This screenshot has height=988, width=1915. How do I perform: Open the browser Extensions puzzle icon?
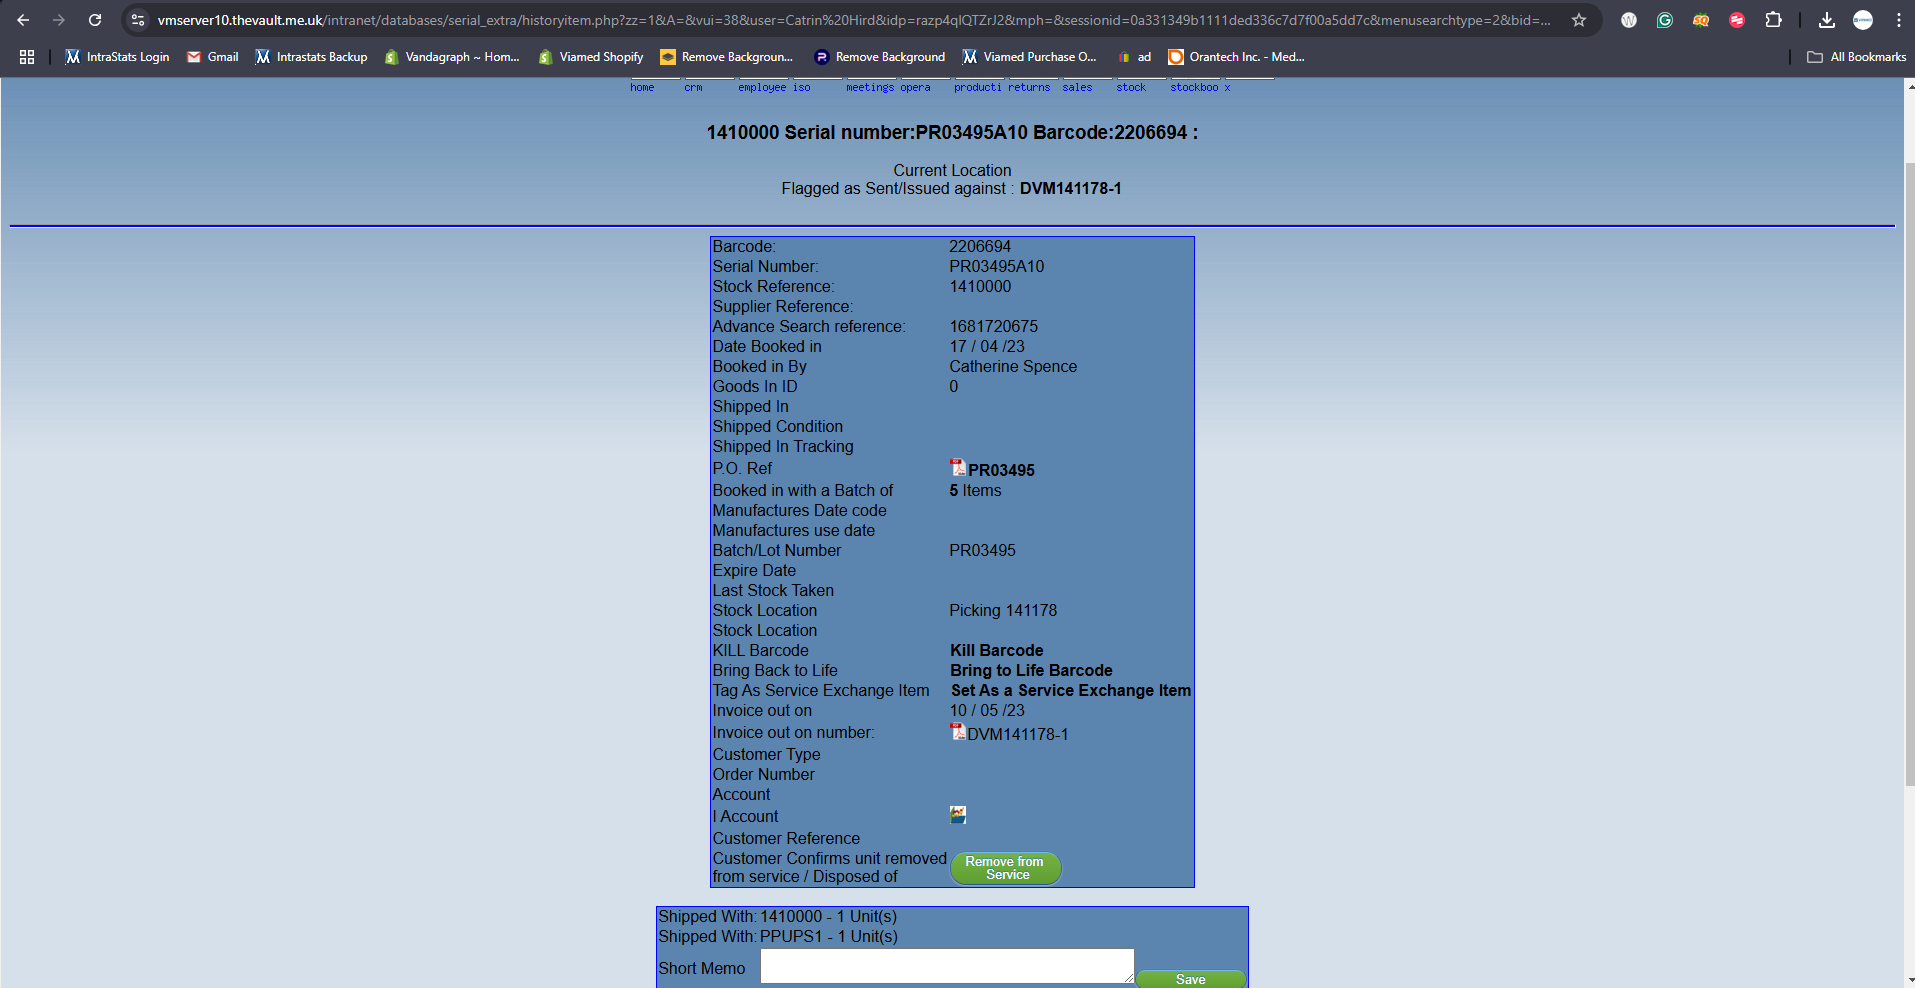pos(1773,20)
